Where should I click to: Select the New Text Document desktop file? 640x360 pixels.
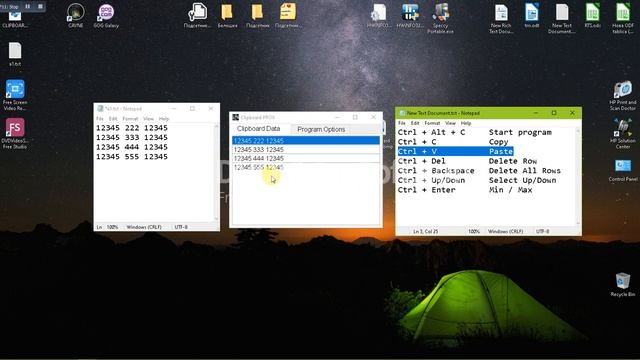click(x=562, y=19)
